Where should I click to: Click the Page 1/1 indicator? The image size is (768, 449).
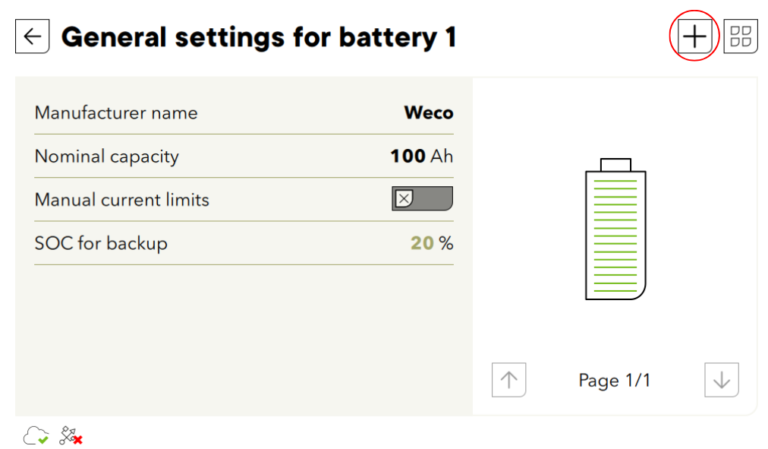click(615, 380)
